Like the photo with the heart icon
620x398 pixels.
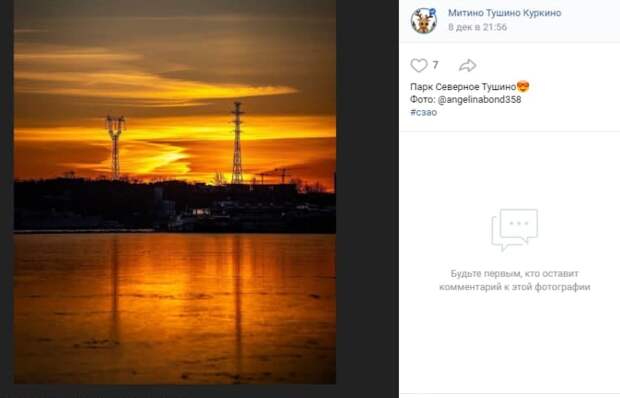[419, 65]
